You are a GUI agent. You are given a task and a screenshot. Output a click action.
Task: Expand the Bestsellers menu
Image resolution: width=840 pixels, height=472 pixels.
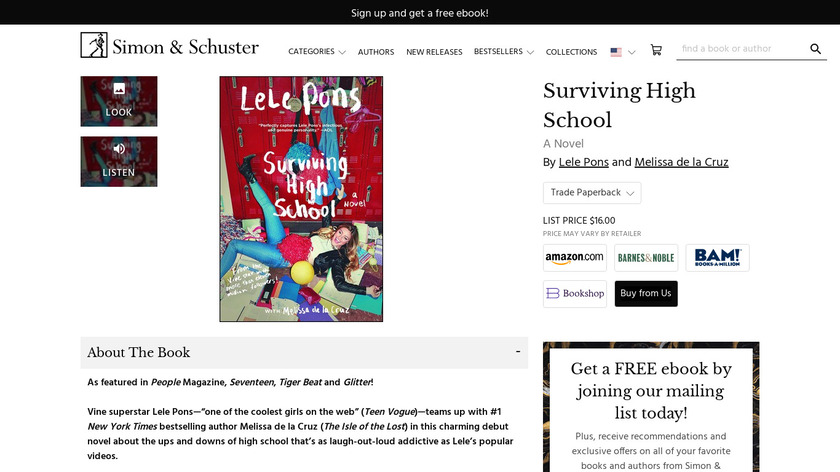(503, 52)
